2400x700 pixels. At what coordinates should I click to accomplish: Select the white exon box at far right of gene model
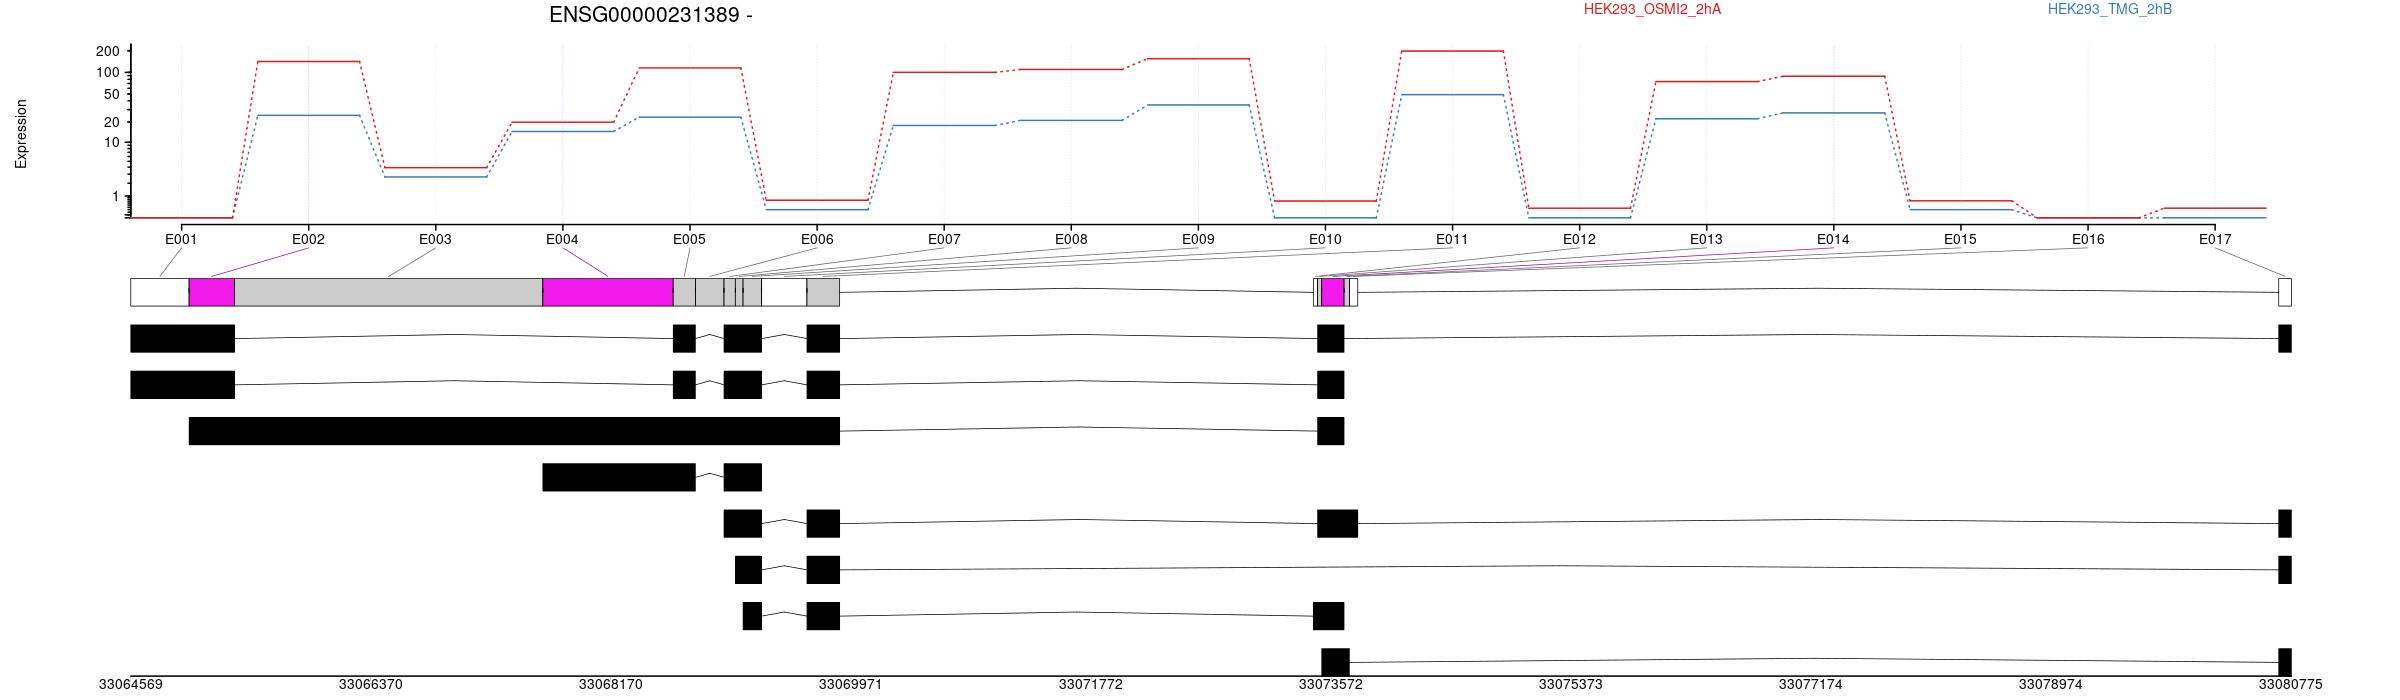pos(2285,292)
